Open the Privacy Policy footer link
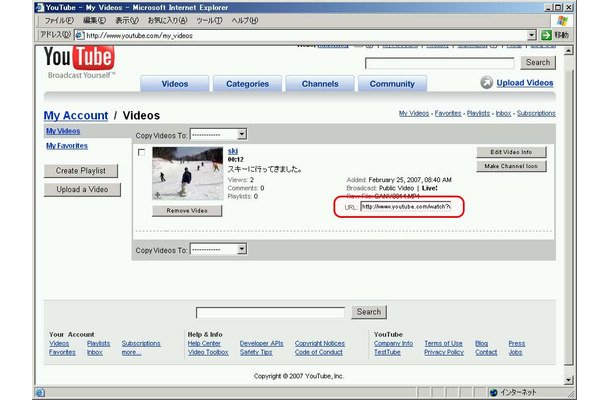610x400 pixels. point(444,352)
